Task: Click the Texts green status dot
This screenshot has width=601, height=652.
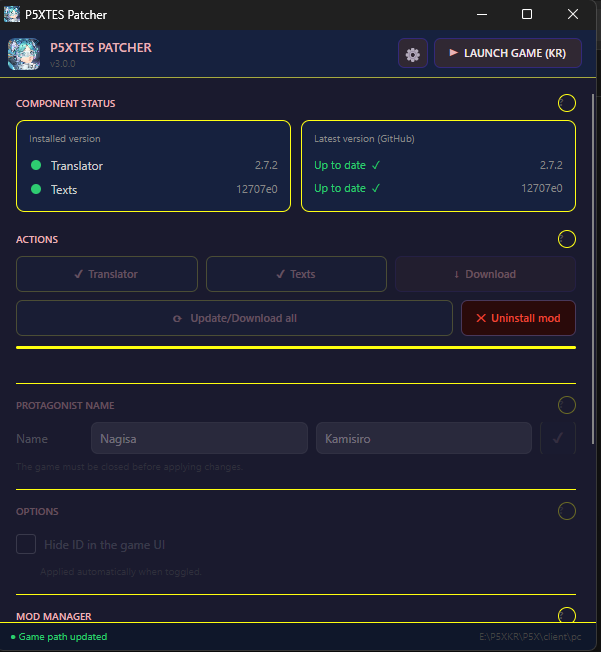Action: pos(36,189)
